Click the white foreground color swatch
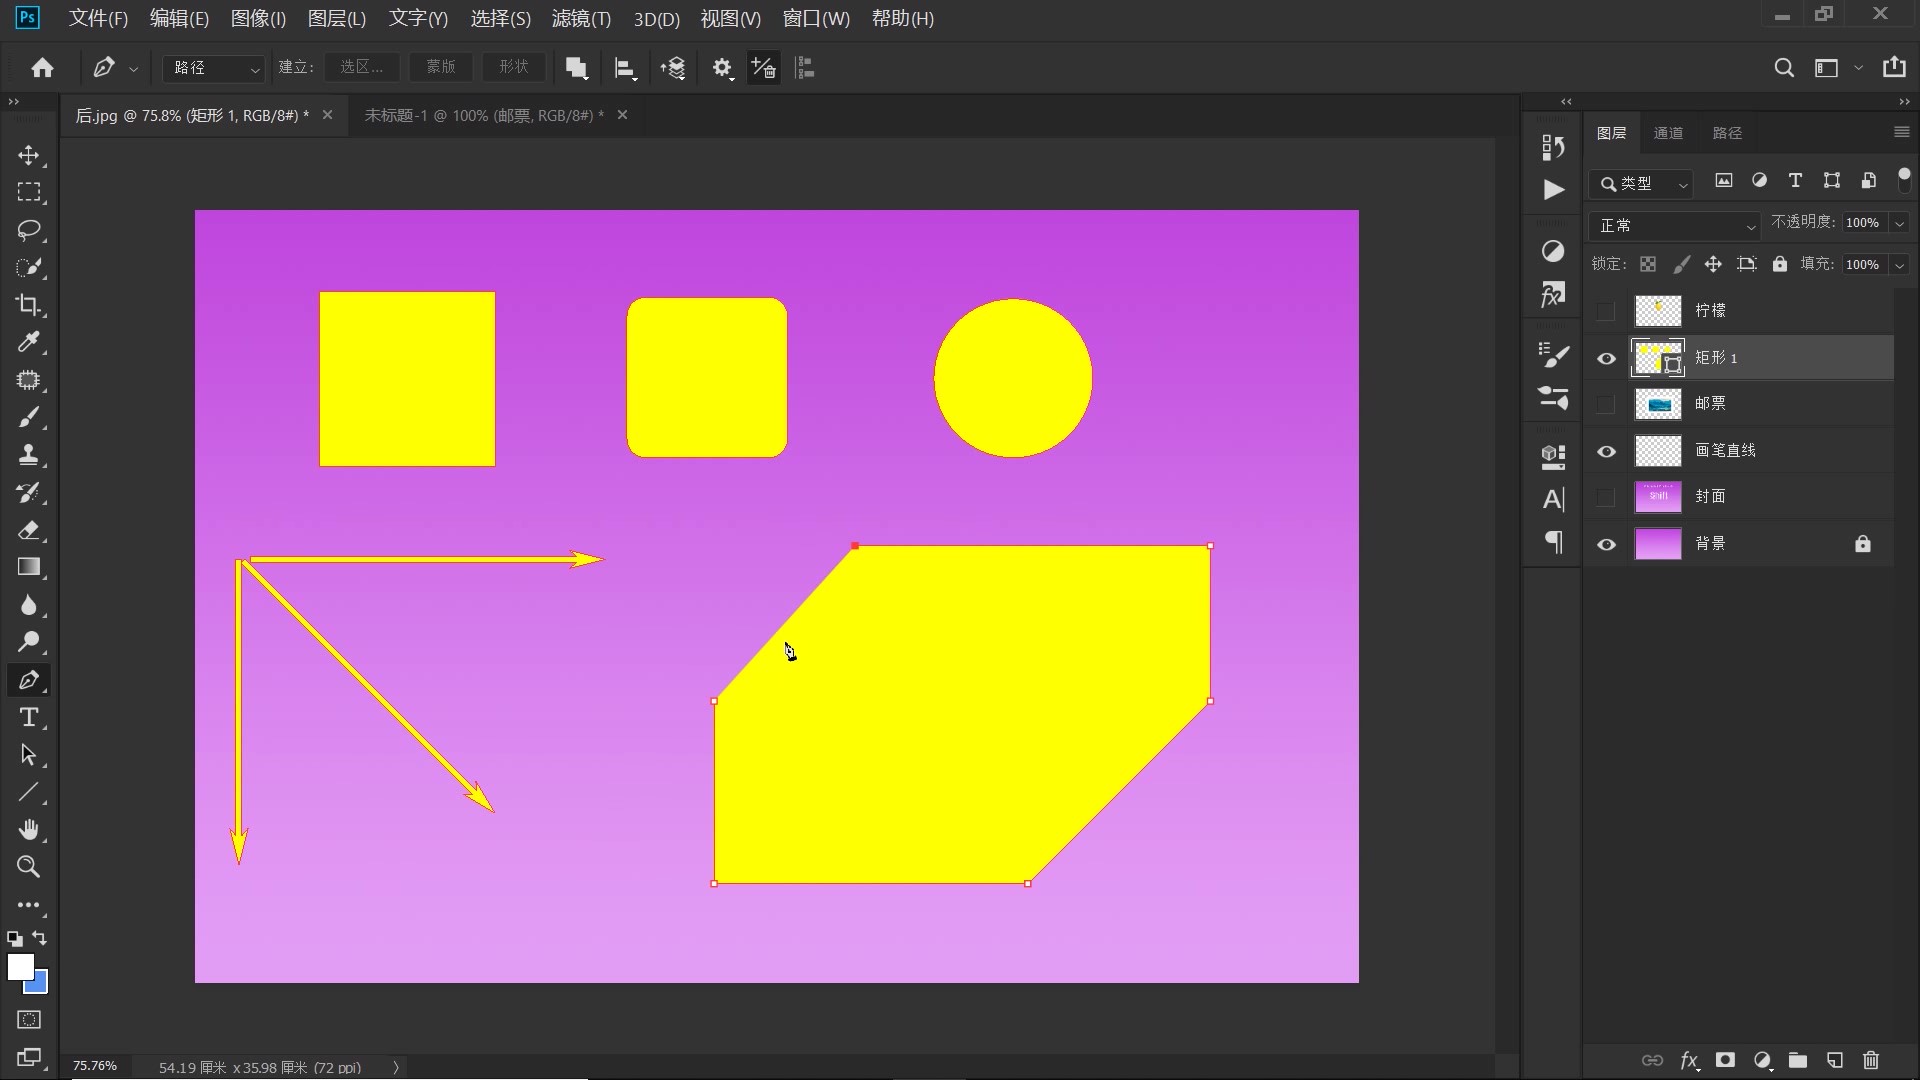The height and width of the screenshot is (1080, 1920). pyautogui.click(x=19, y=966)
